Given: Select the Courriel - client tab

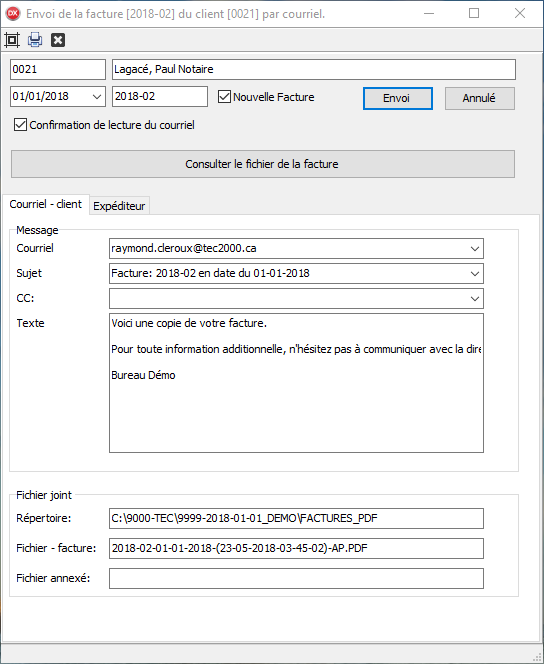Looking at the screenshot, I should pyautogui.click(x=46, y=205).
